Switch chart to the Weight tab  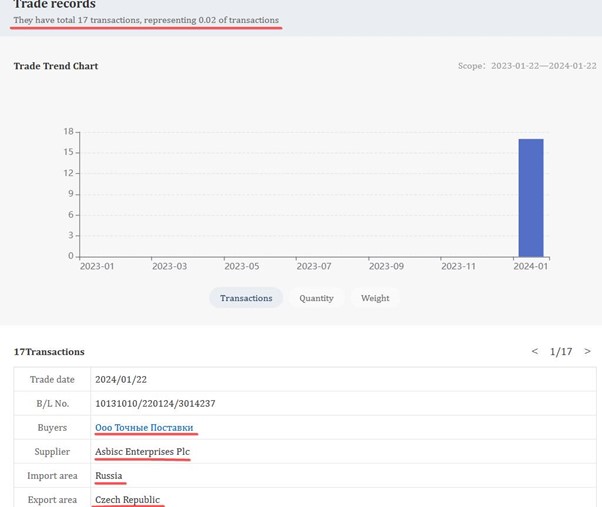pyautogui.click(x=375, y=298)
